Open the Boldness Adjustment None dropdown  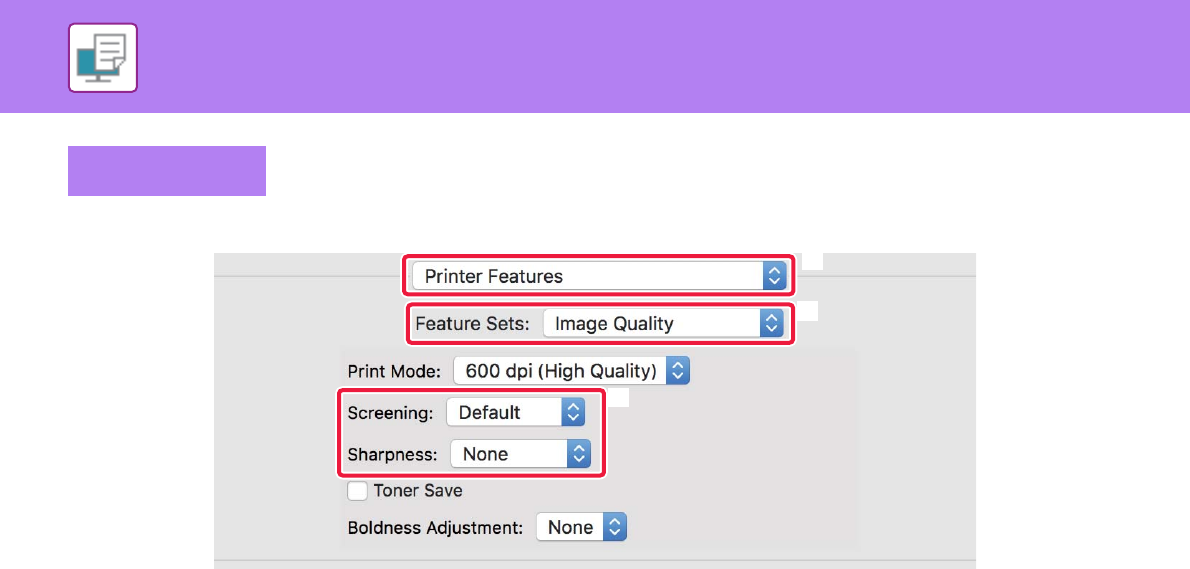coord(571,527)
